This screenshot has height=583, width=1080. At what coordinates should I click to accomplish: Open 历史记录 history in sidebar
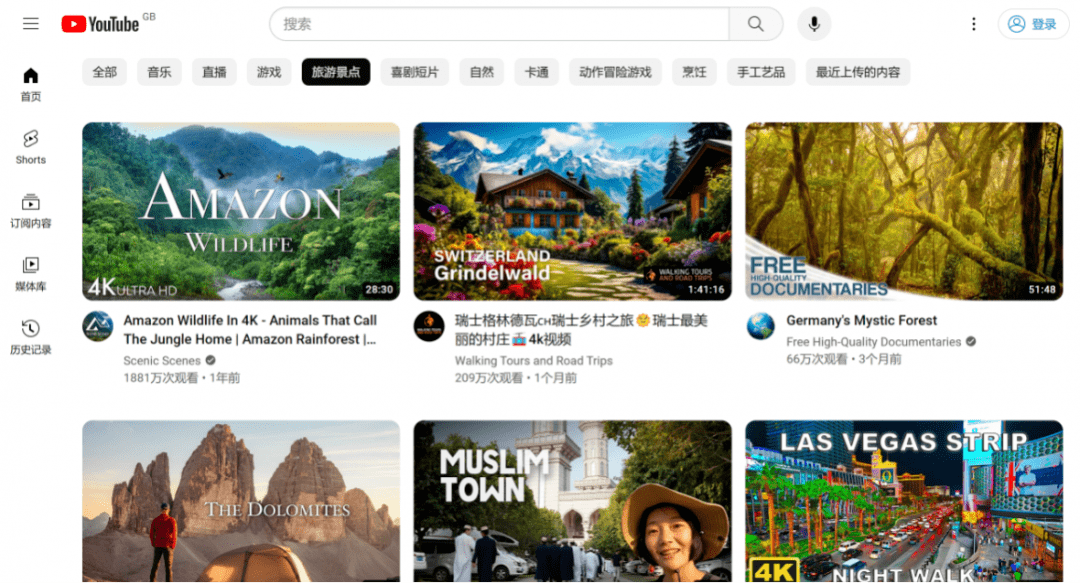[31, 337]
